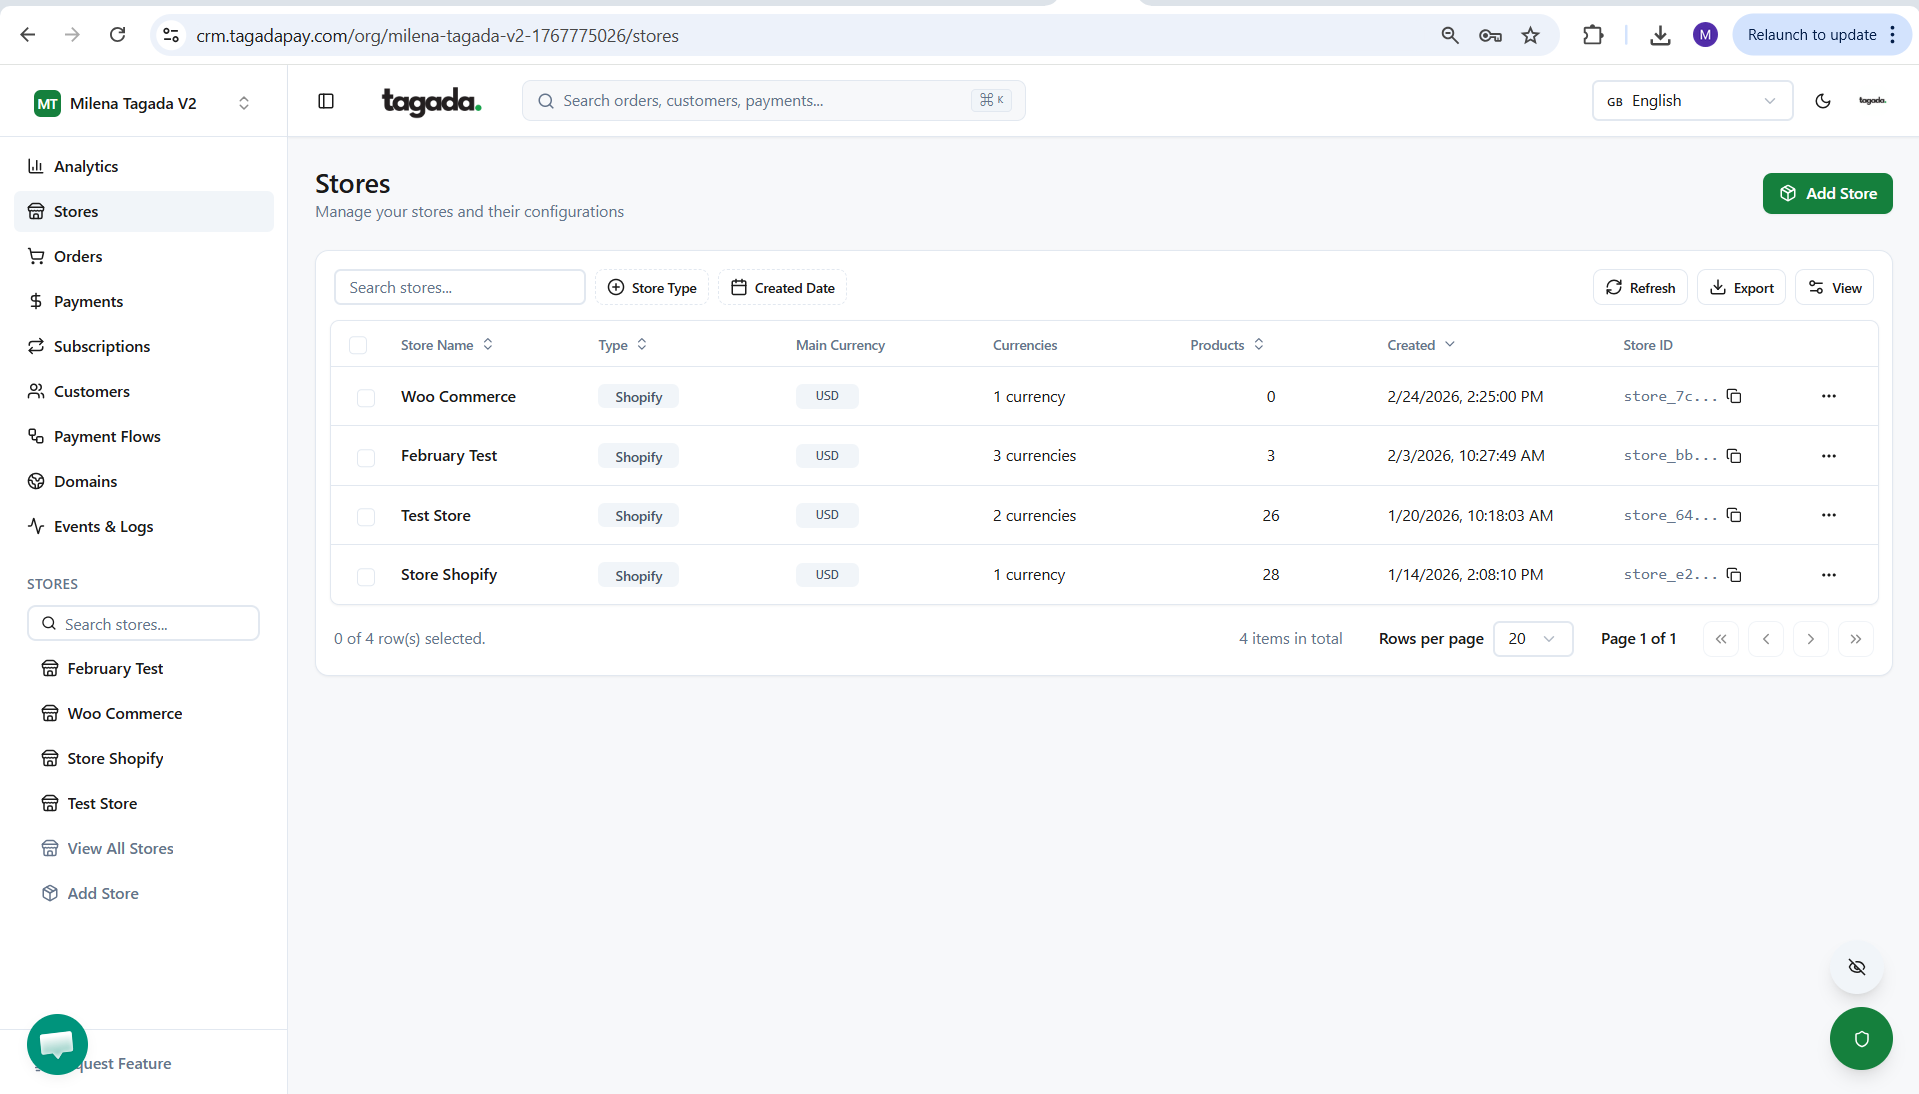Click the hidden-eye visibility toggle button
The height and width of the screenshot is (1094, 1919).
[1856, 967]
